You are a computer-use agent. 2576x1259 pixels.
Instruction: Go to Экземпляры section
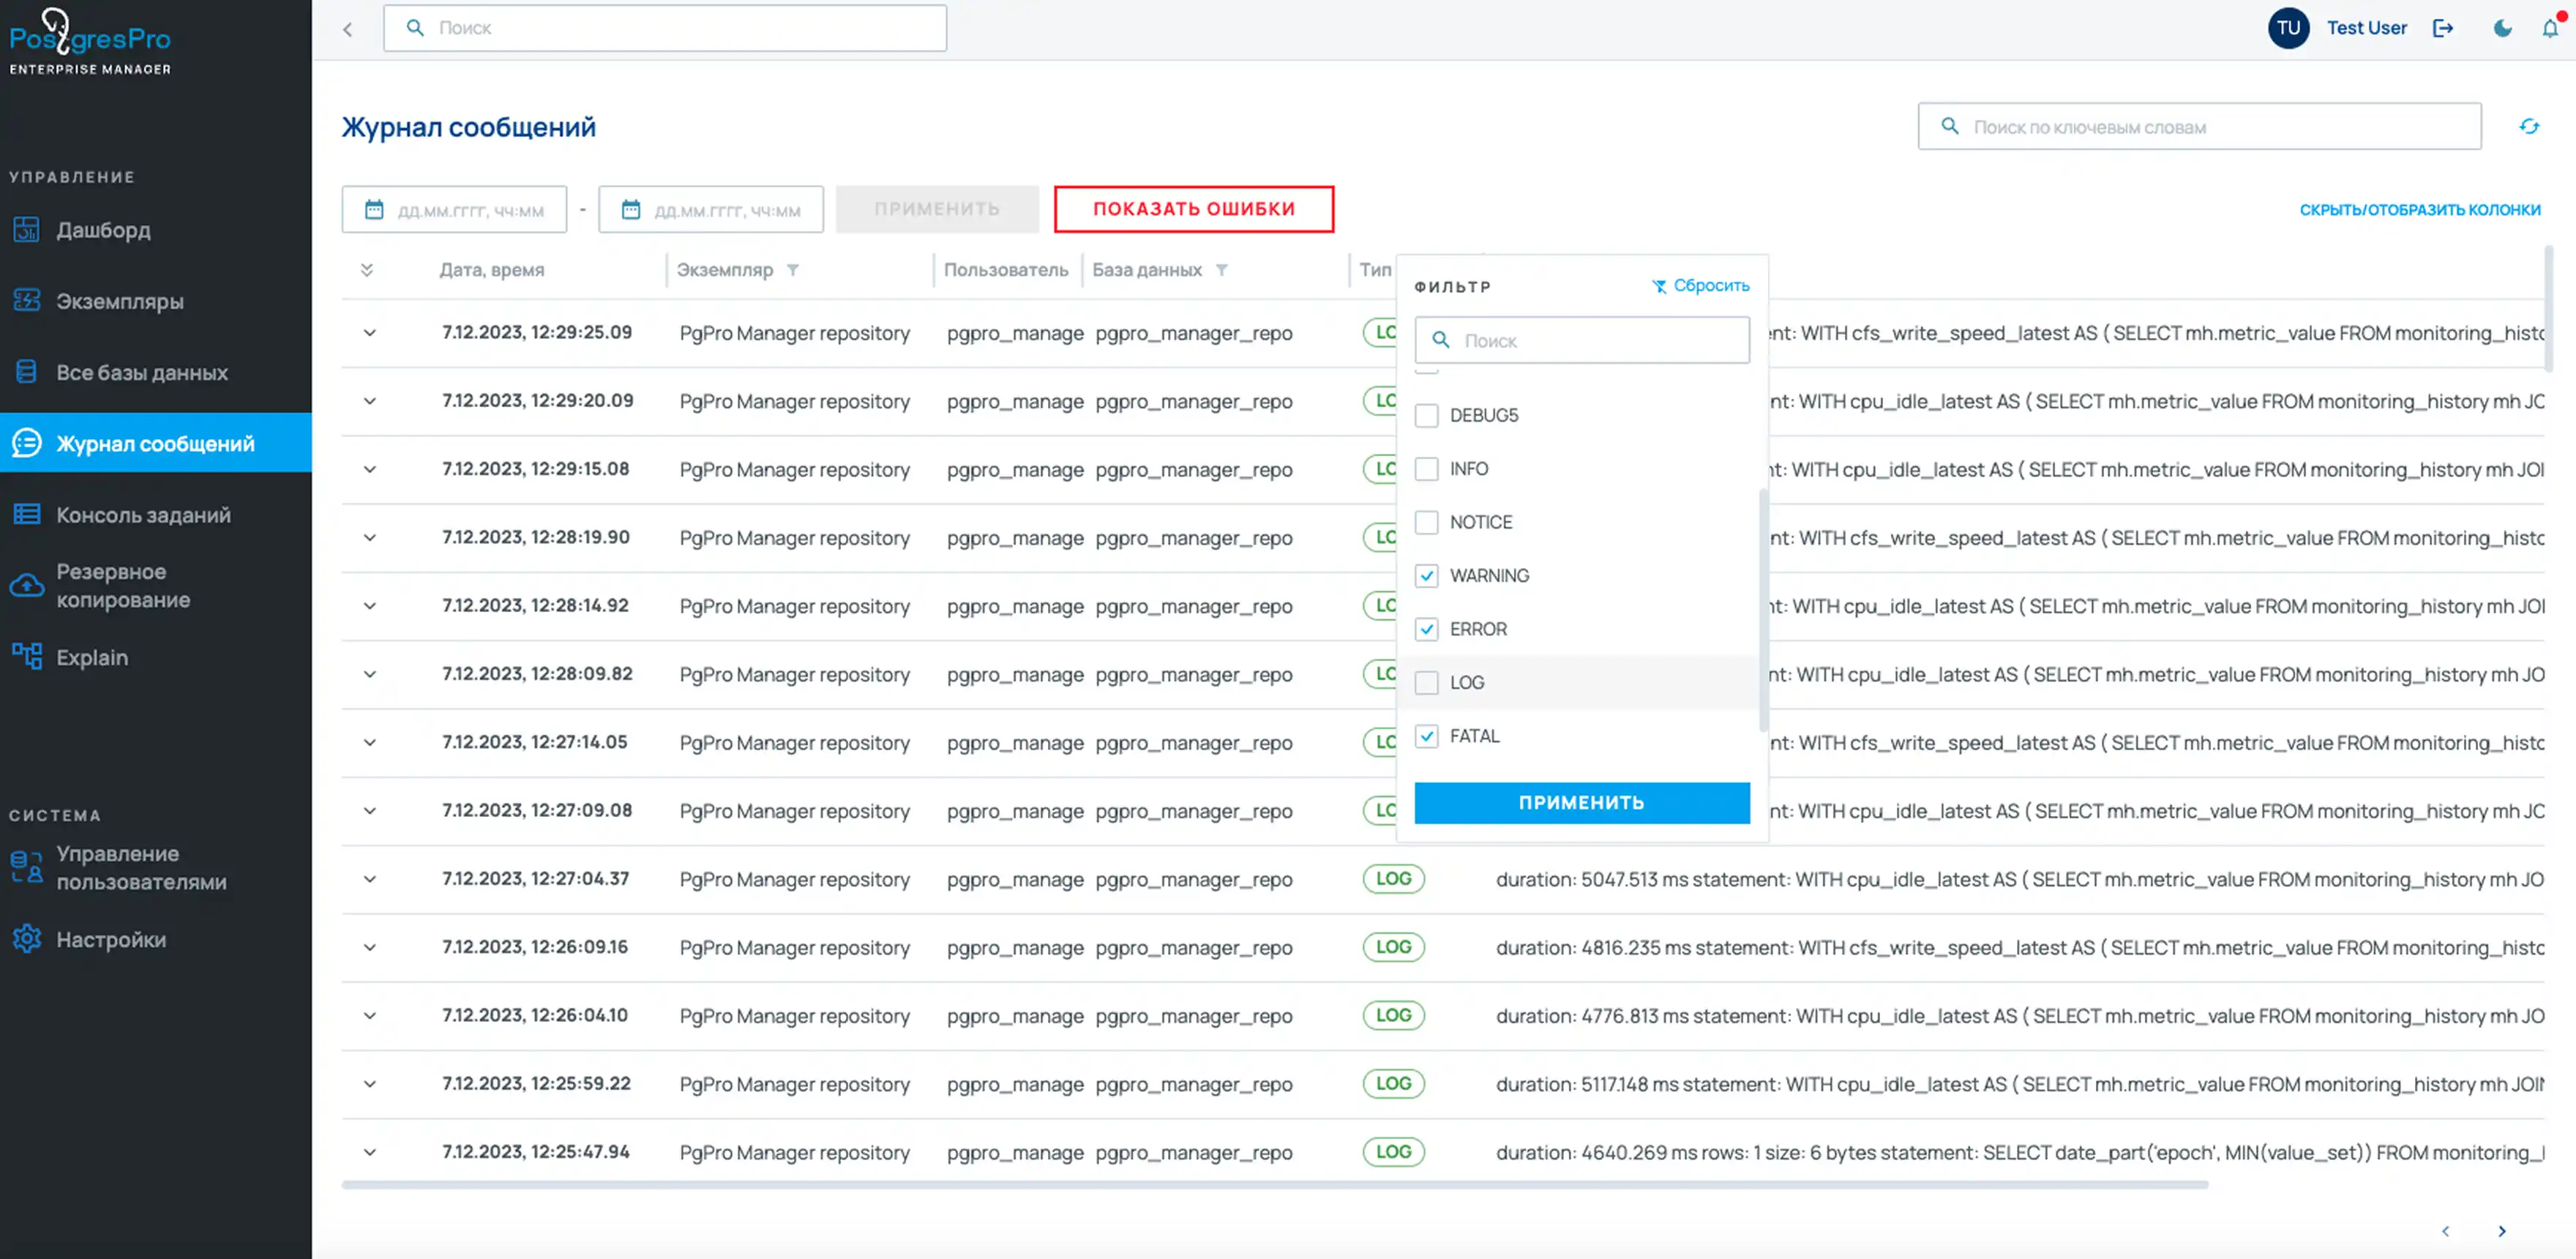coord(120,301)
